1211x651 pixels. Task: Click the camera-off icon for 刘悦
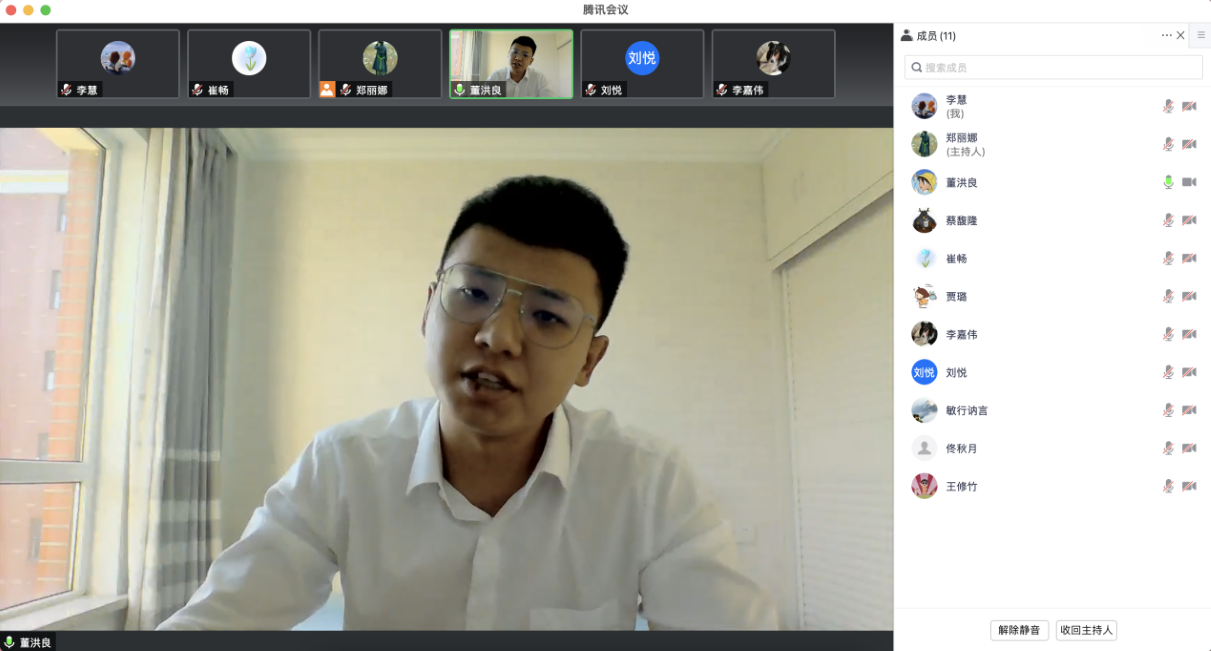[1189, 372]
